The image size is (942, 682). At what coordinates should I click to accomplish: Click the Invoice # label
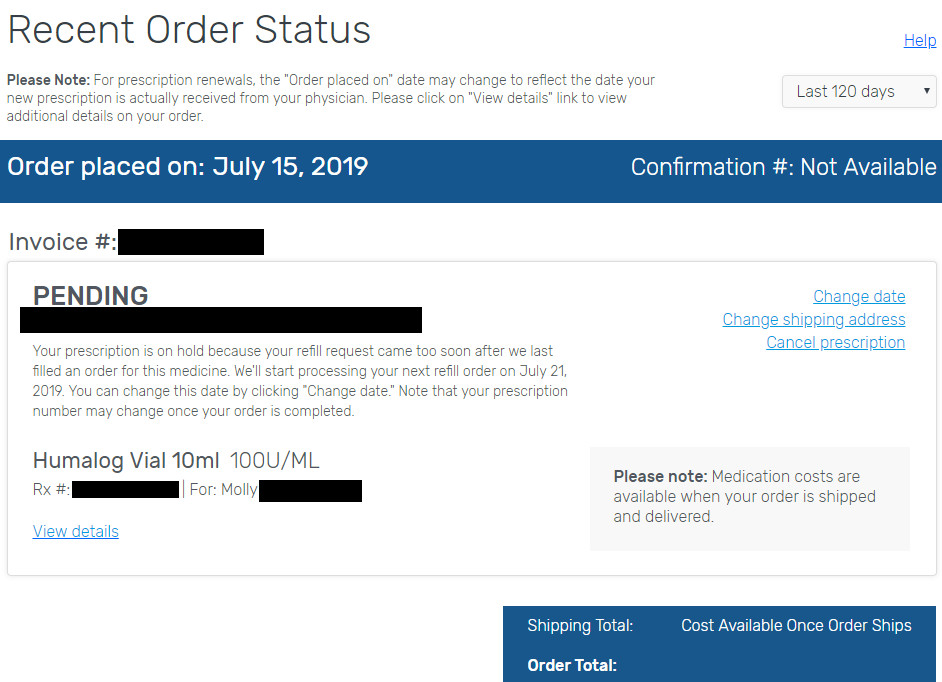coord(62,242)
